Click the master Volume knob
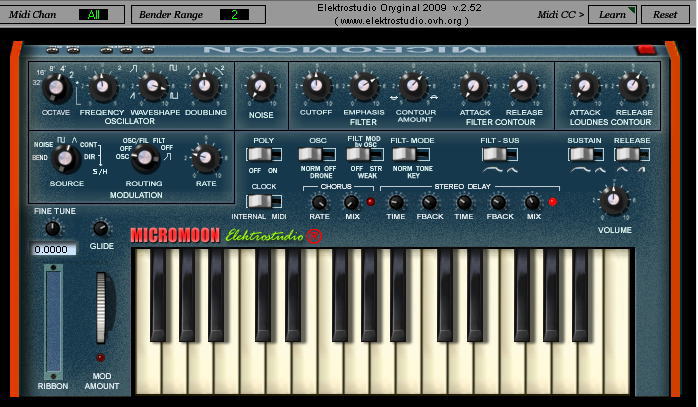698x407 pixels. [613, 200]
